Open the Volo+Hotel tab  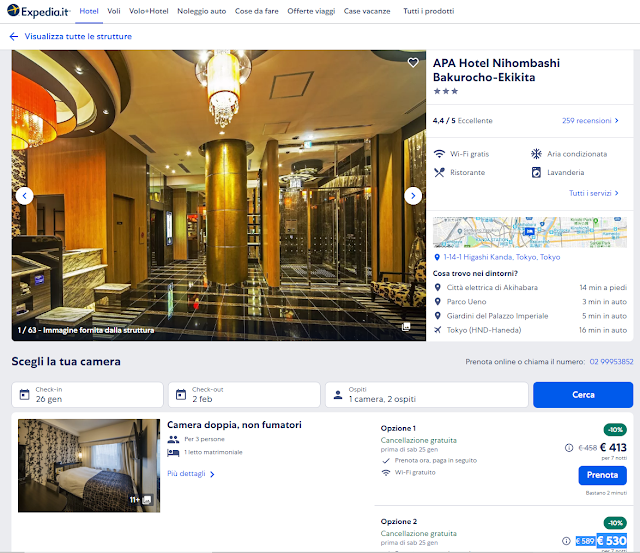[149, 11]
